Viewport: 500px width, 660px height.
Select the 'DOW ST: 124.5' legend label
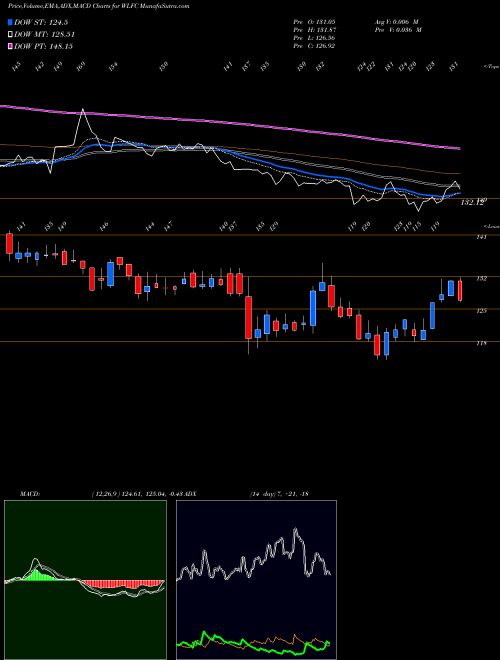pos(41,23)
